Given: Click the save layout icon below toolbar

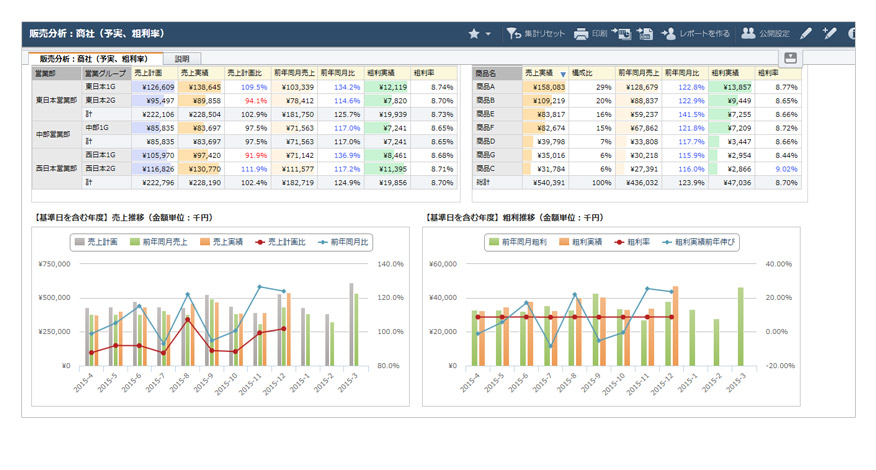Looking at the screenshot, I should tap(790, 58).
